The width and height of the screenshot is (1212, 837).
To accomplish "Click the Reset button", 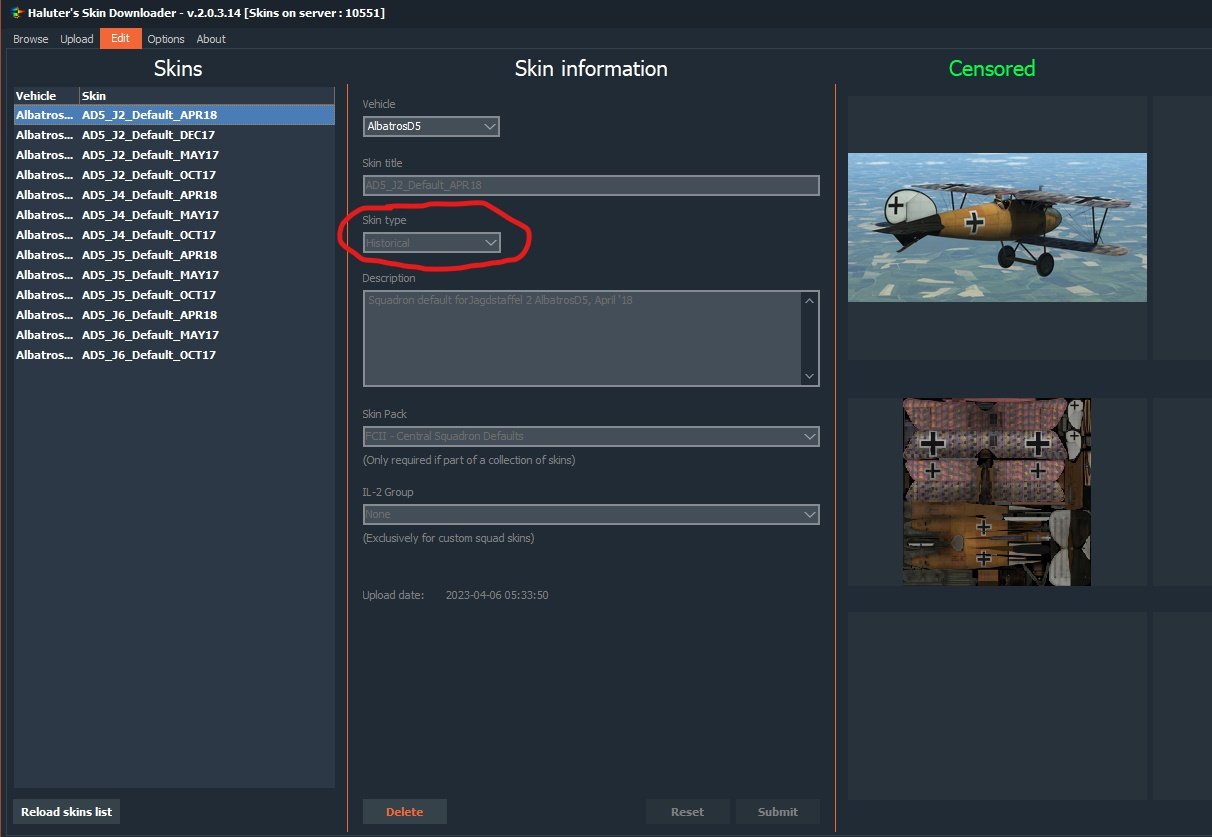I will (687, 812).
